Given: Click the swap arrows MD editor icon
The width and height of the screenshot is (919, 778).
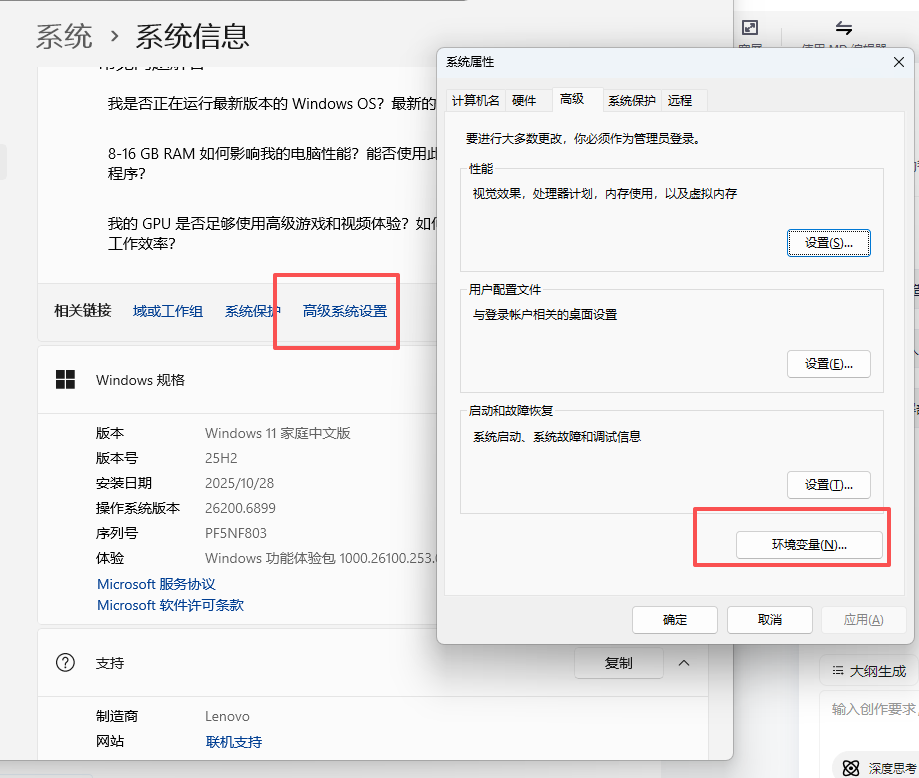Looking at the screenshot, I should 844,28.
